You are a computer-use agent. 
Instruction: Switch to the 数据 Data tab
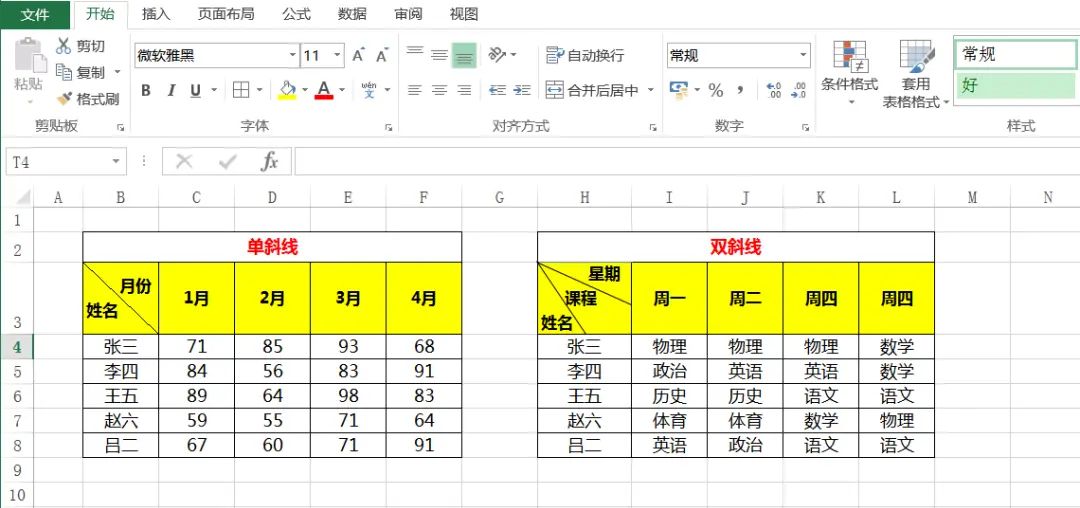coord(352,14)
